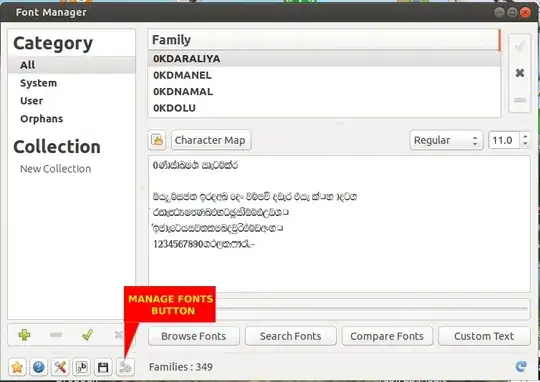The width and height of the screenshot is (540, 382).
Task: Click the character sample 'ab' icon
Action: coord(82,367)
